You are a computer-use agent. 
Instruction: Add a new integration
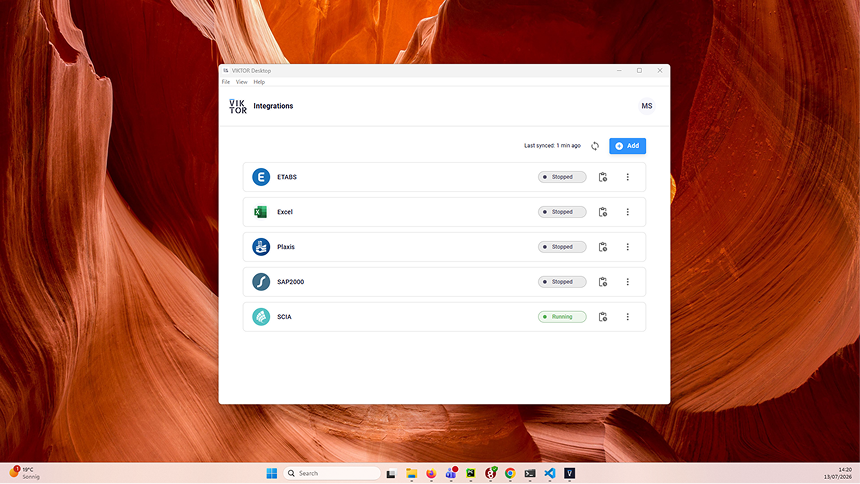tap(627, 146)
